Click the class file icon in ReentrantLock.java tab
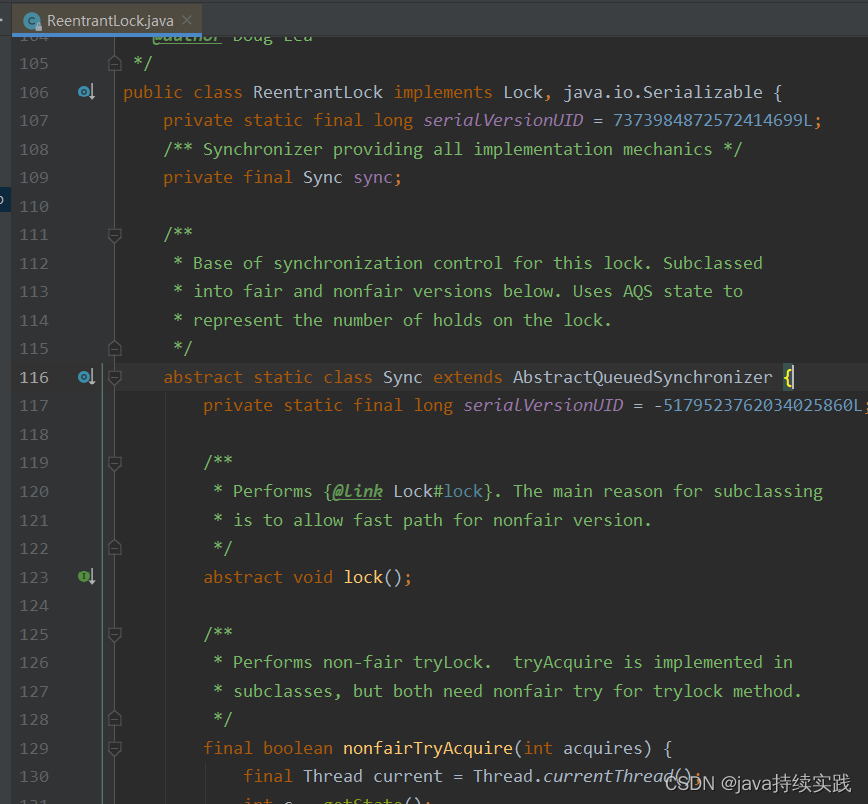The height and width of the screenshot is (804, 868). [32, 21]
